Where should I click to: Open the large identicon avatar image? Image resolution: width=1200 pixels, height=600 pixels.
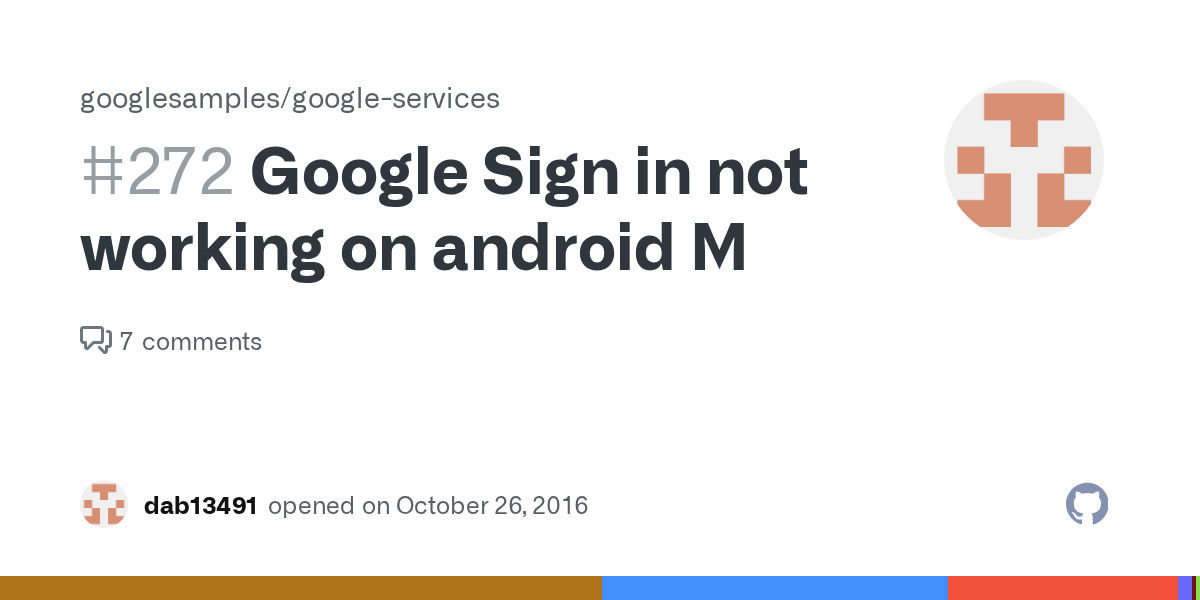click(x=1023, y=160)
